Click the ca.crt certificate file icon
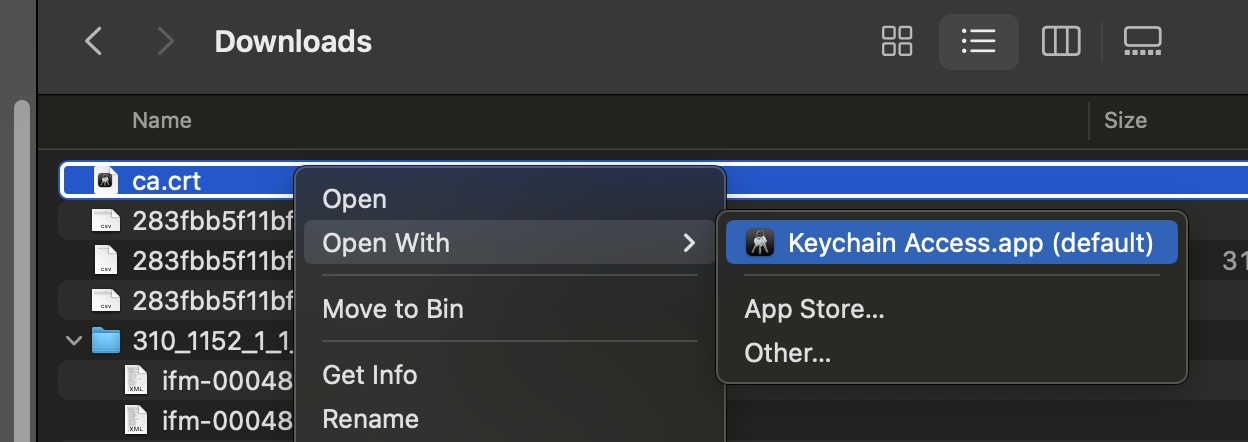This screenshot has width=1248, height=442. click(x=106, y=181)
